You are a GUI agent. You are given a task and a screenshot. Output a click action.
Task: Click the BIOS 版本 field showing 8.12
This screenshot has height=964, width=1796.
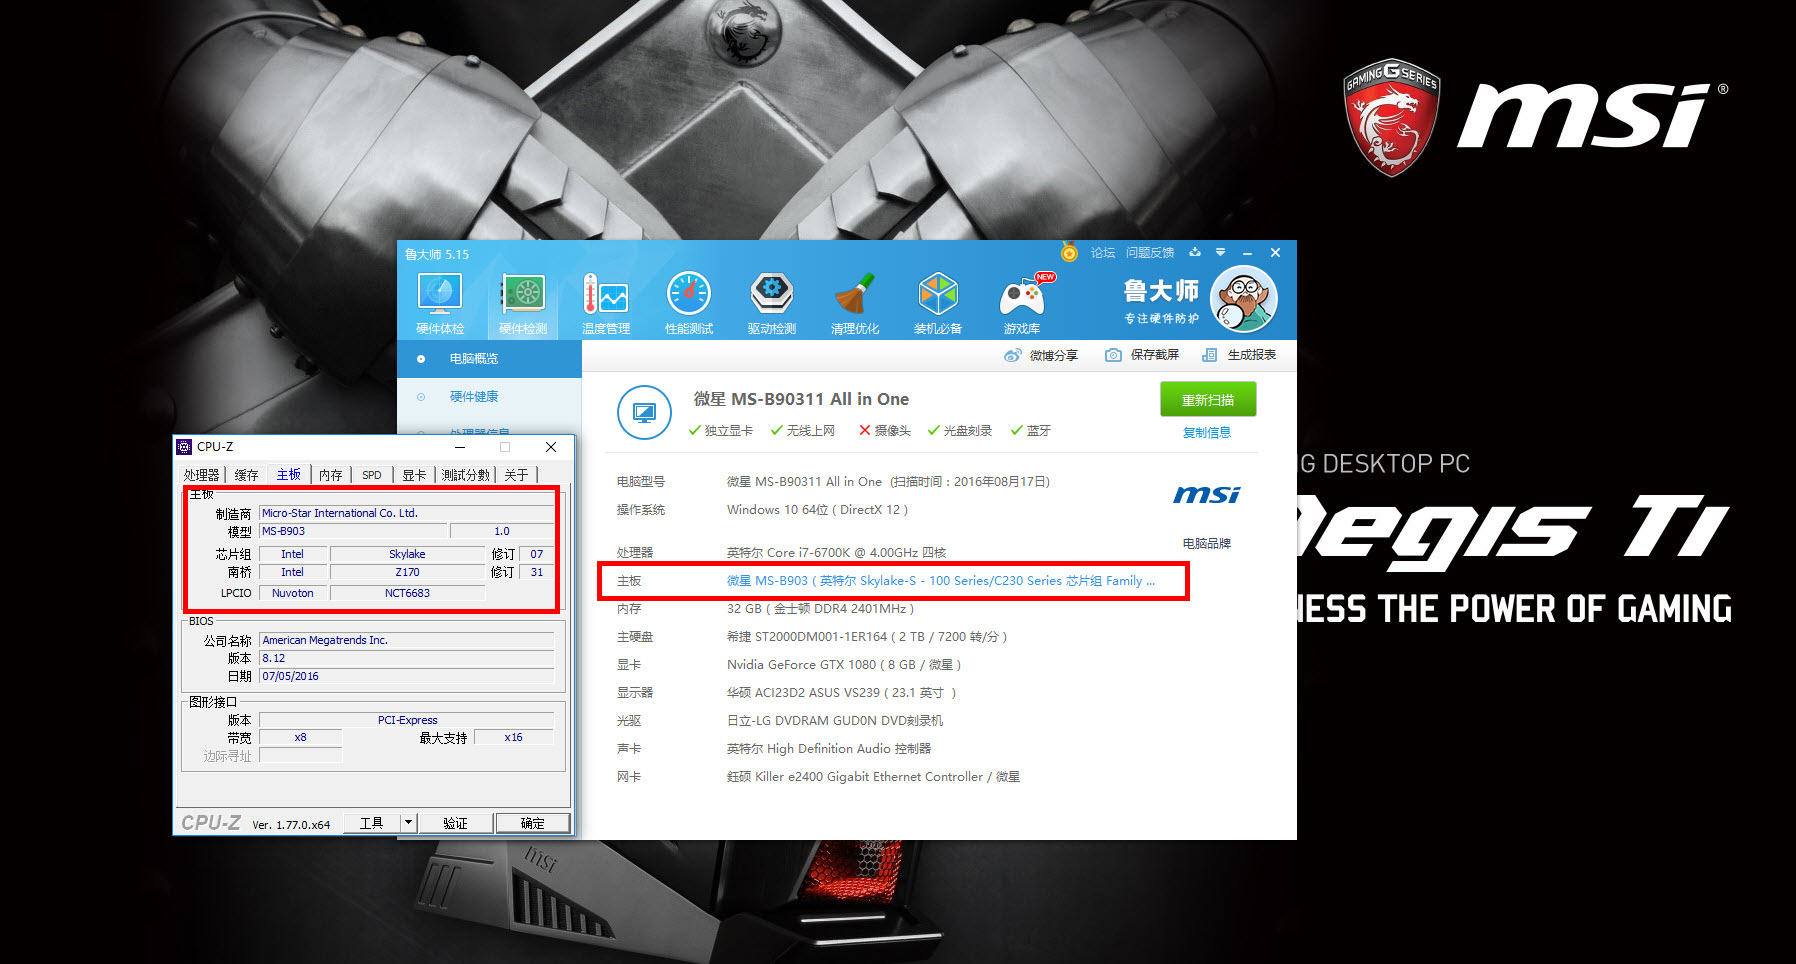[x=406, y=658]
